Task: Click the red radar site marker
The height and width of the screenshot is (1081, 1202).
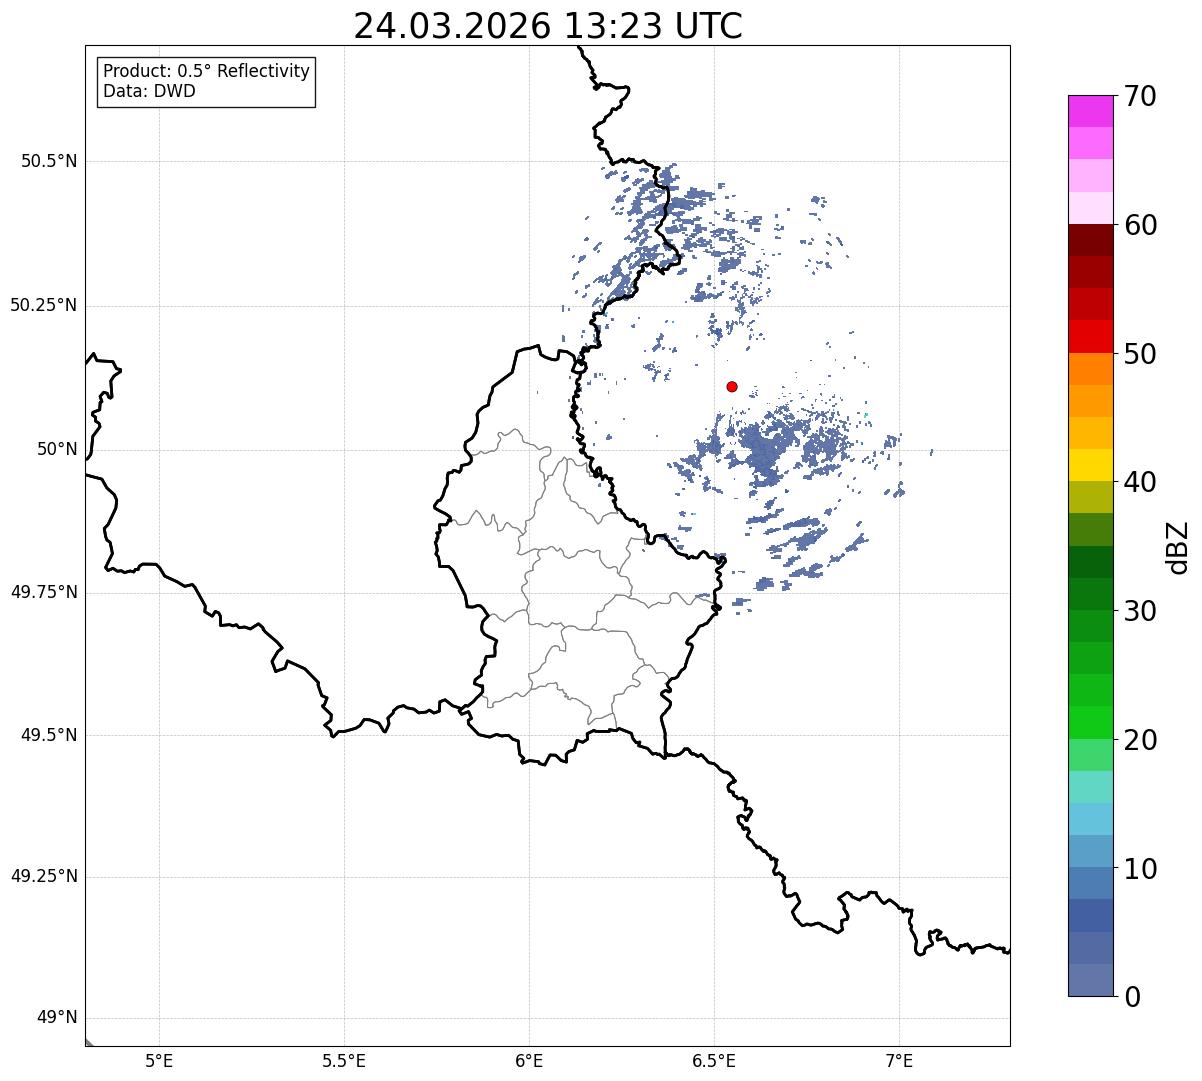Action: click(732, 386)
